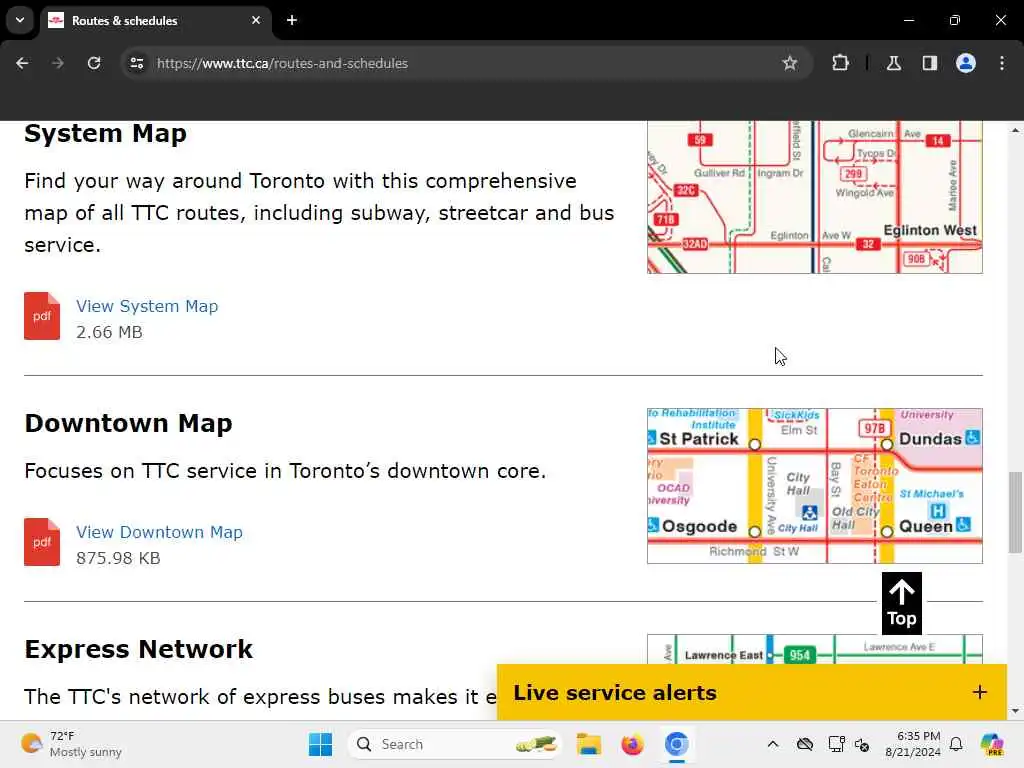
Task: View site information icon in address bar
Action: pyautogui.click(x=137, y=63)
